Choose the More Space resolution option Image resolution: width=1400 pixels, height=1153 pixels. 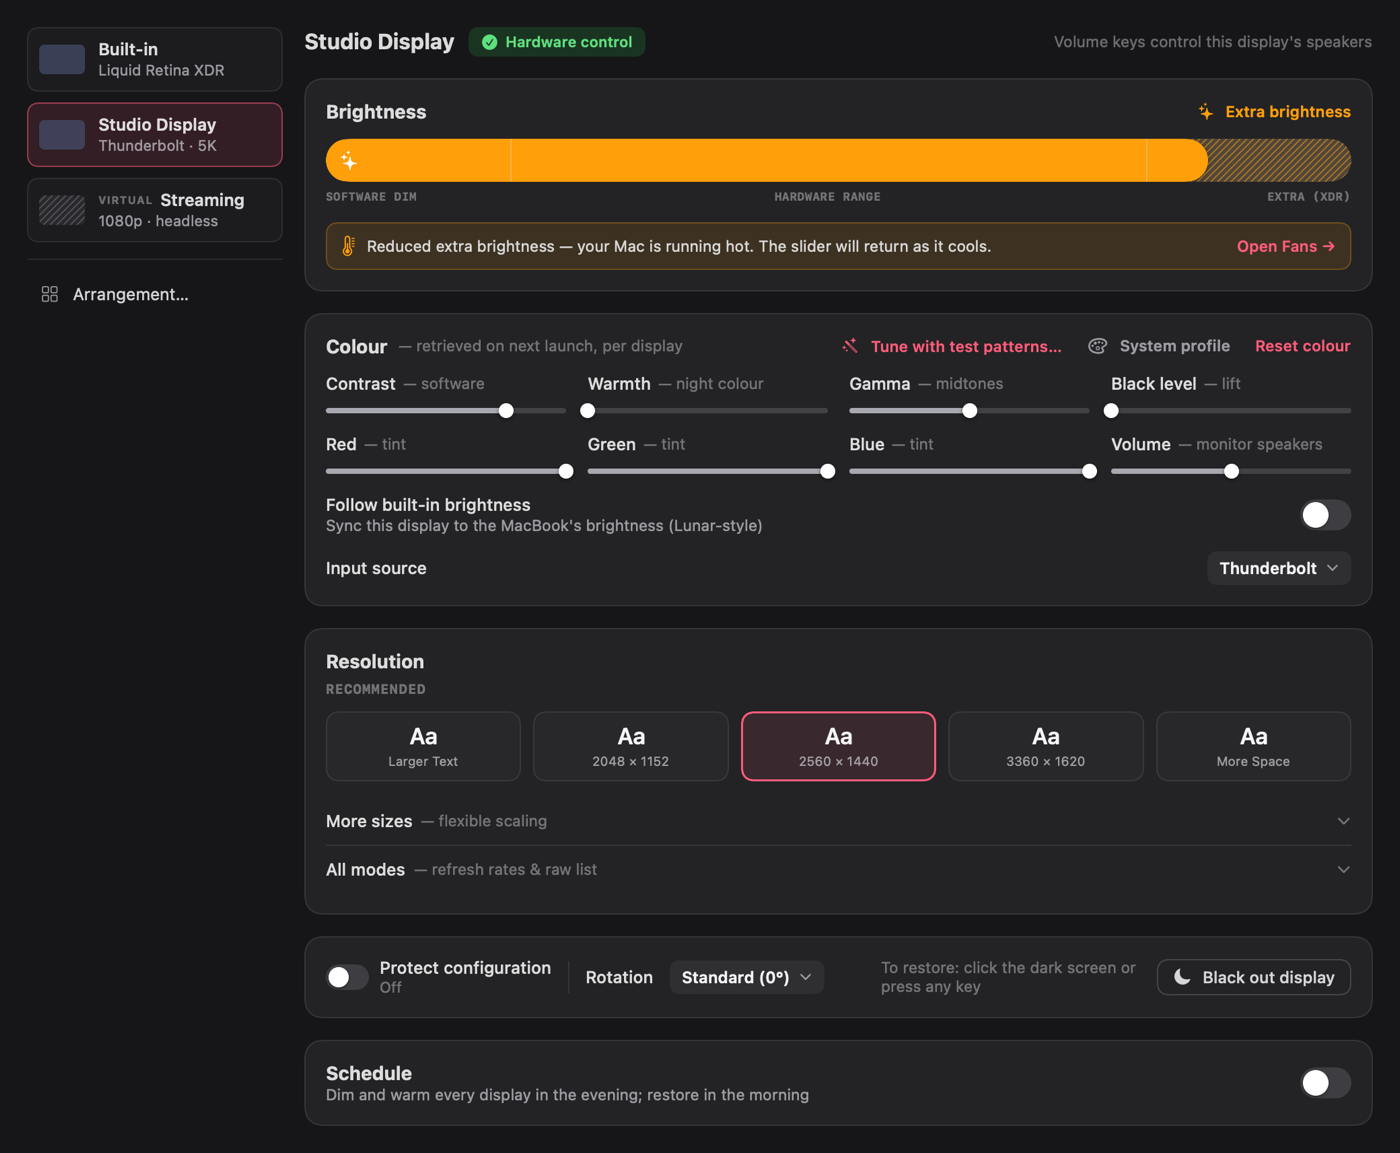pos(1253,746)
